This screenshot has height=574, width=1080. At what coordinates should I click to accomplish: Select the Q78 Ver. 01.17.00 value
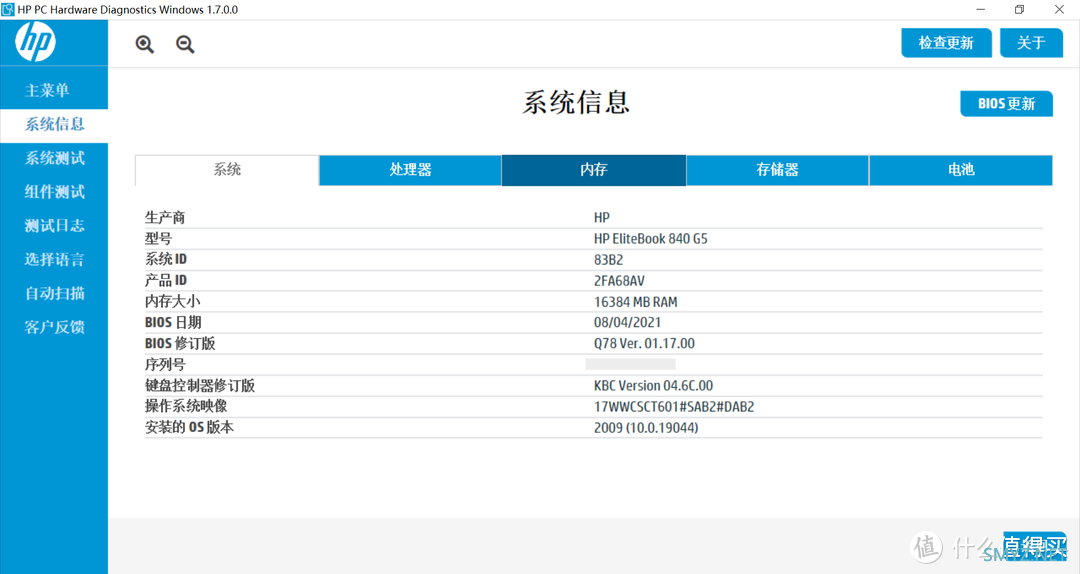[645, 344]
